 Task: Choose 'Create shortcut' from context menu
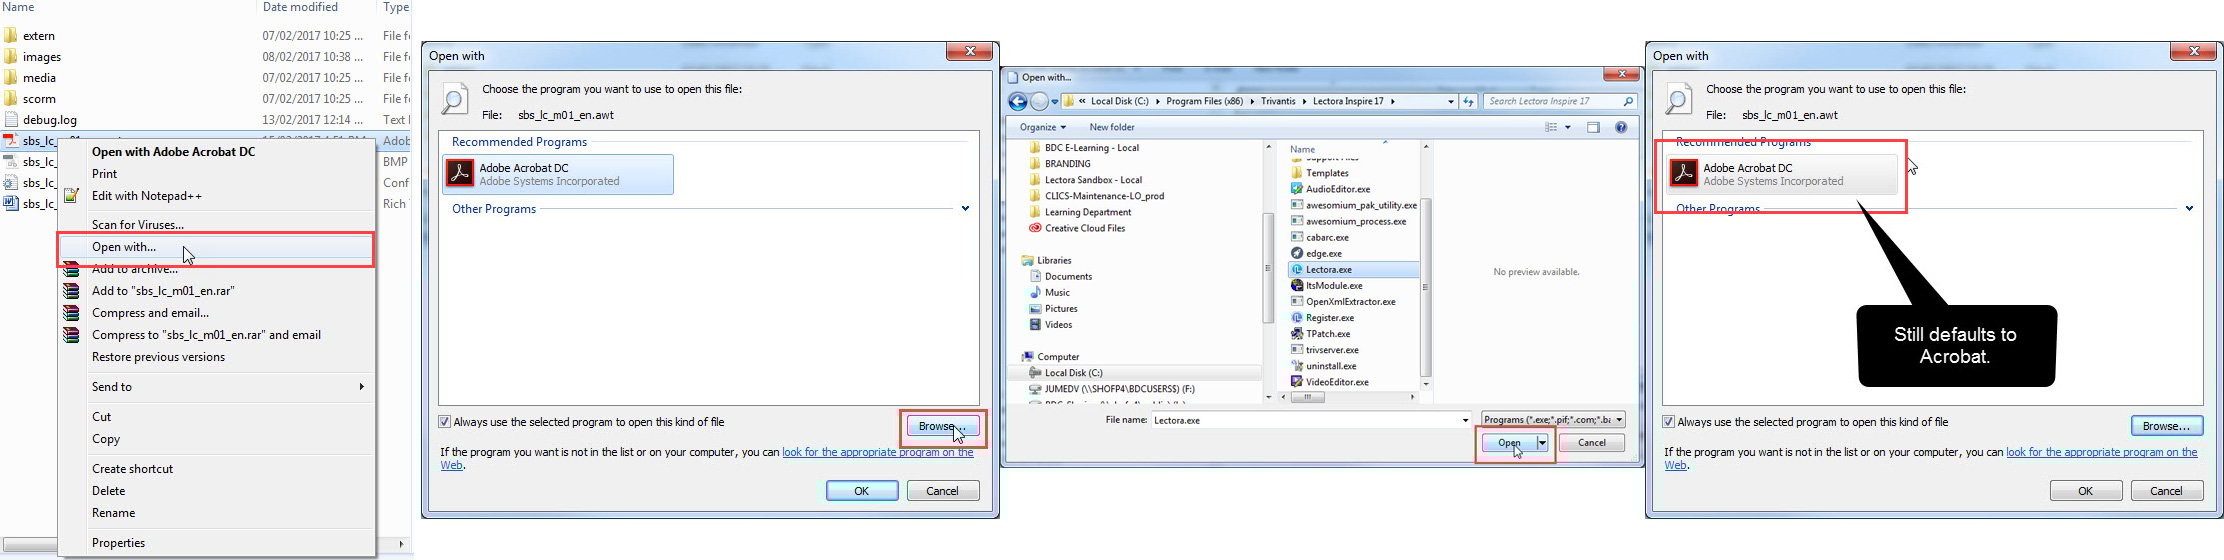(x=133, y=469)
